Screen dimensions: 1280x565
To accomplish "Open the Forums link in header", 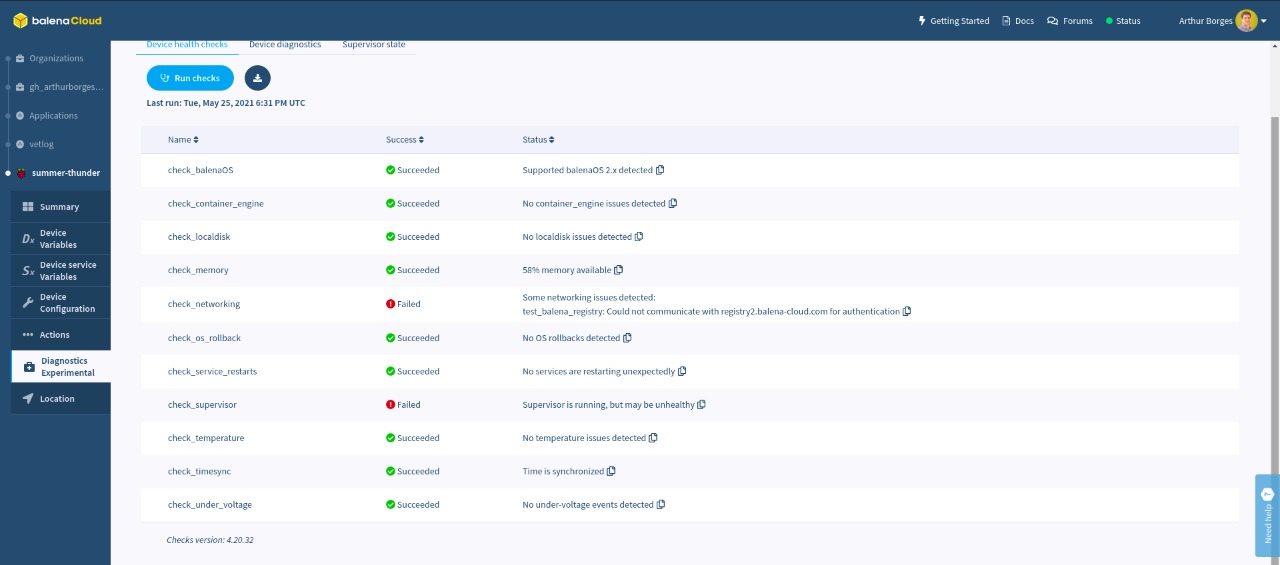I will point(1070,20).
